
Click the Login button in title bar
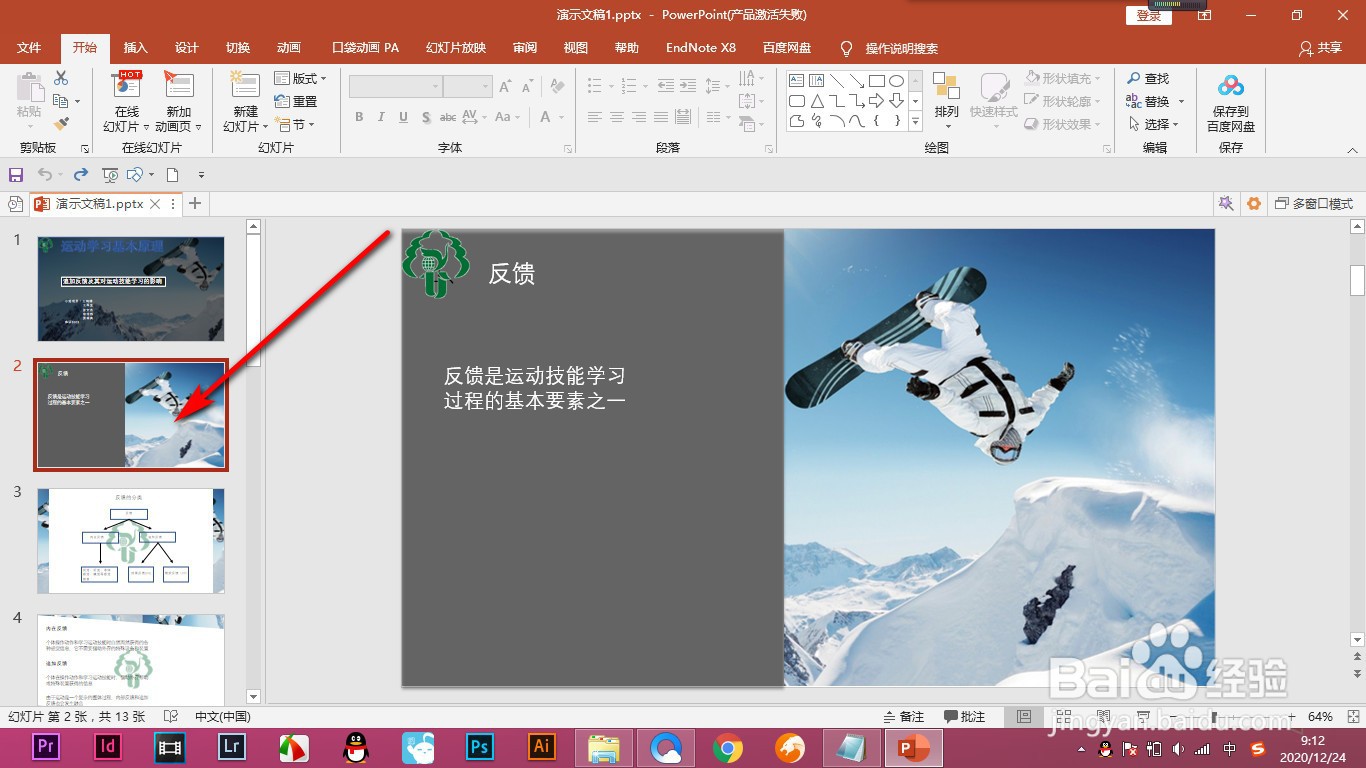coord(1149,15)
